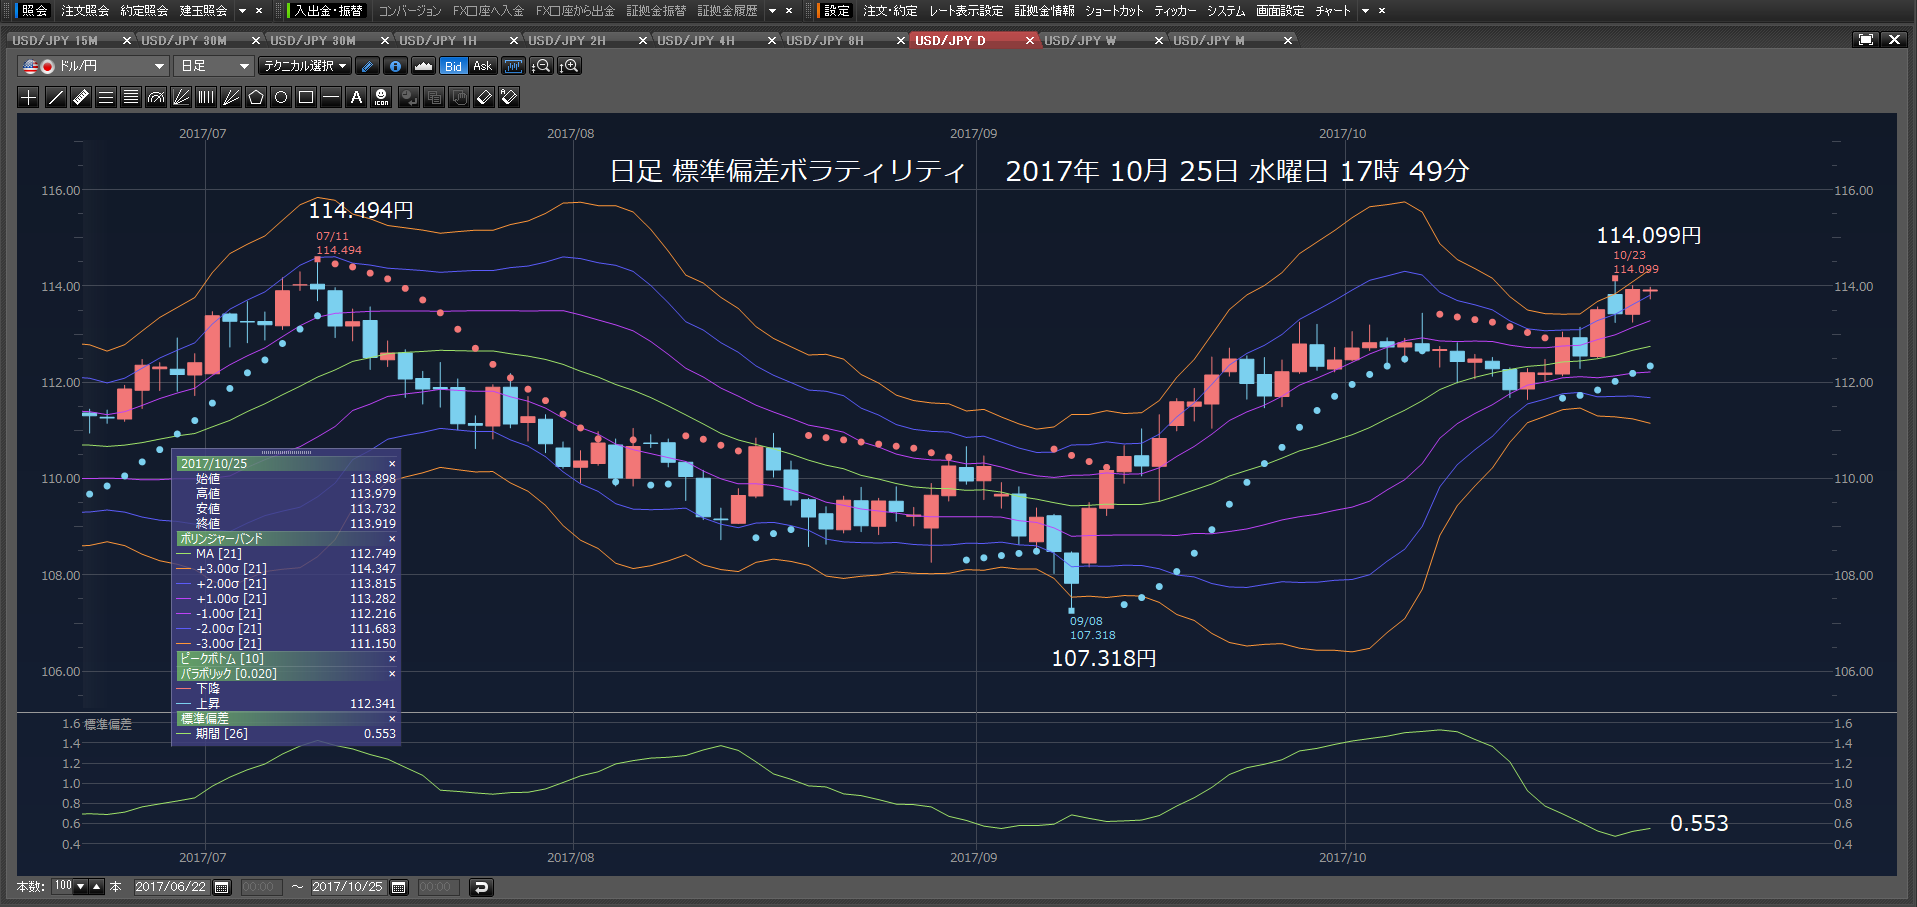
Task: Open ティッカー settings
Action: 1175,11
